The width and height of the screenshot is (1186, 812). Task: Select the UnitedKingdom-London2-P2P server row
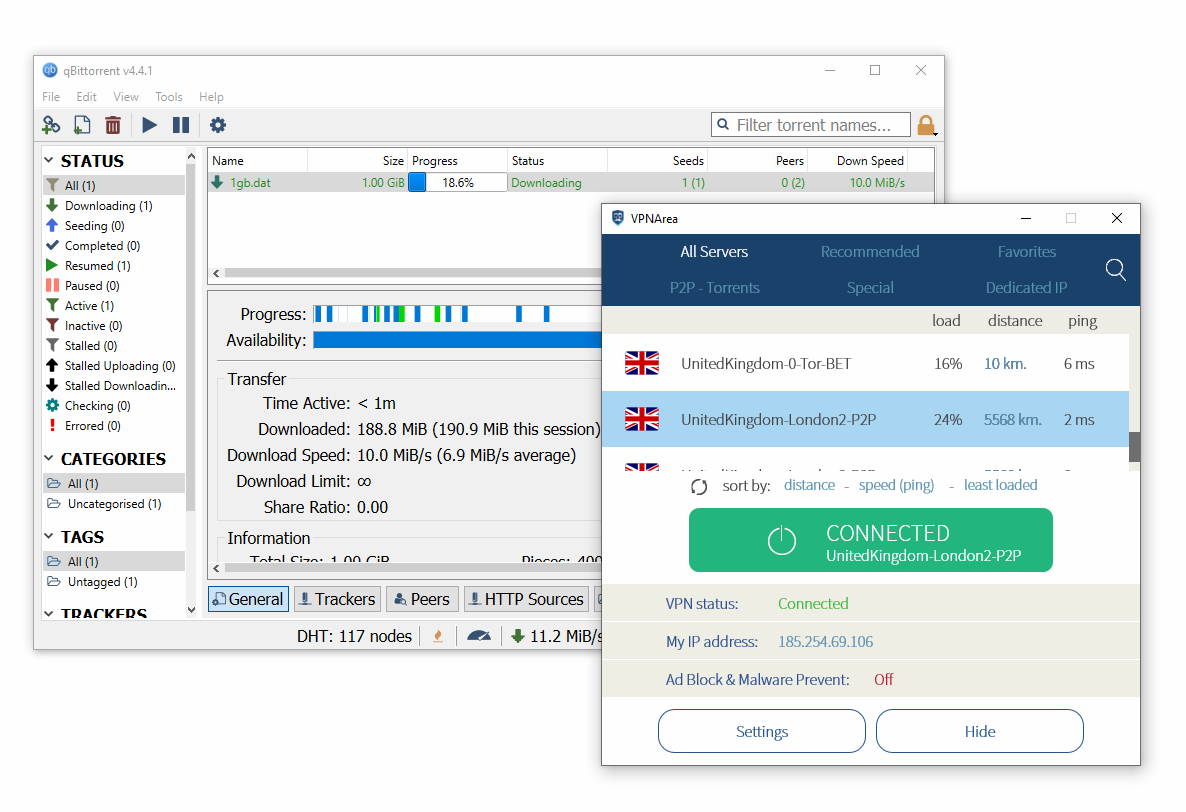(x=865, y=420)
